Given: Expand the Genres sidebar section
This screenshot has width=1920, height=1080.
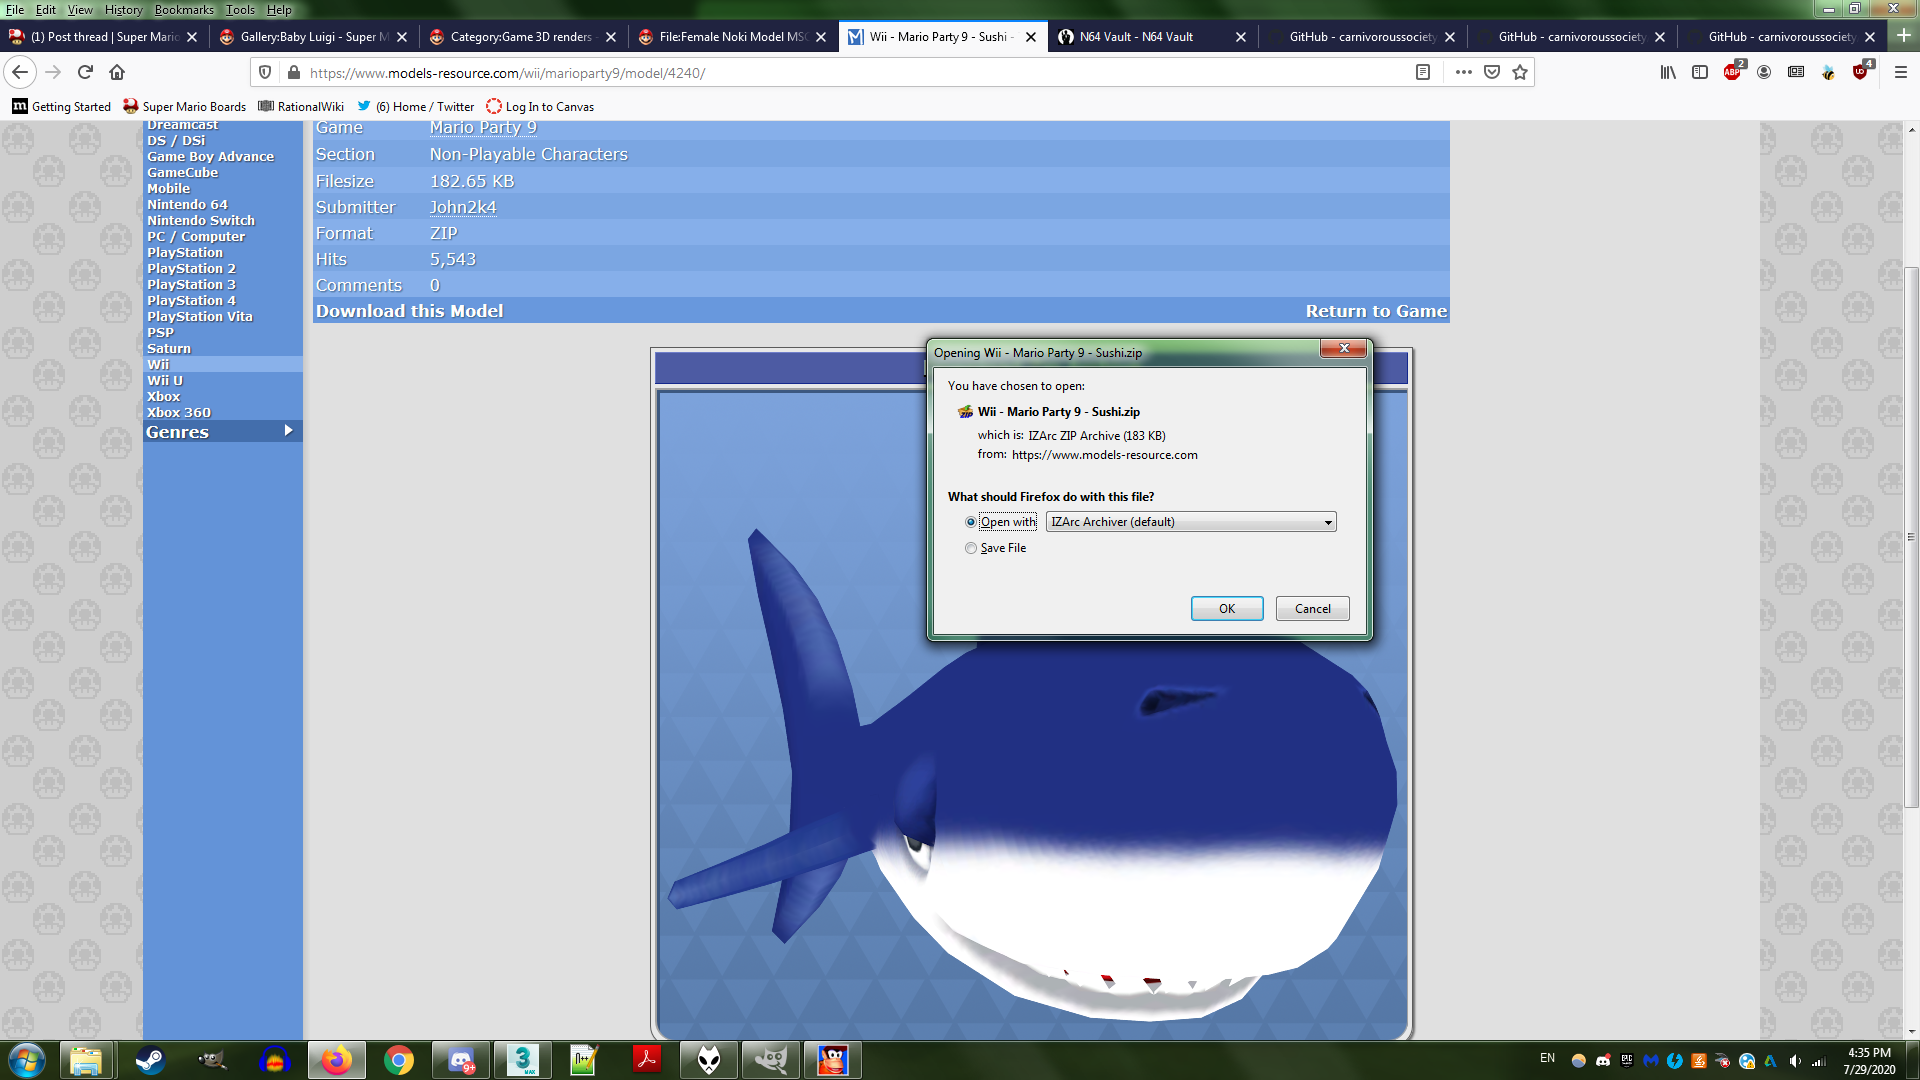Looking at the screenshot, I should point(222,432).
